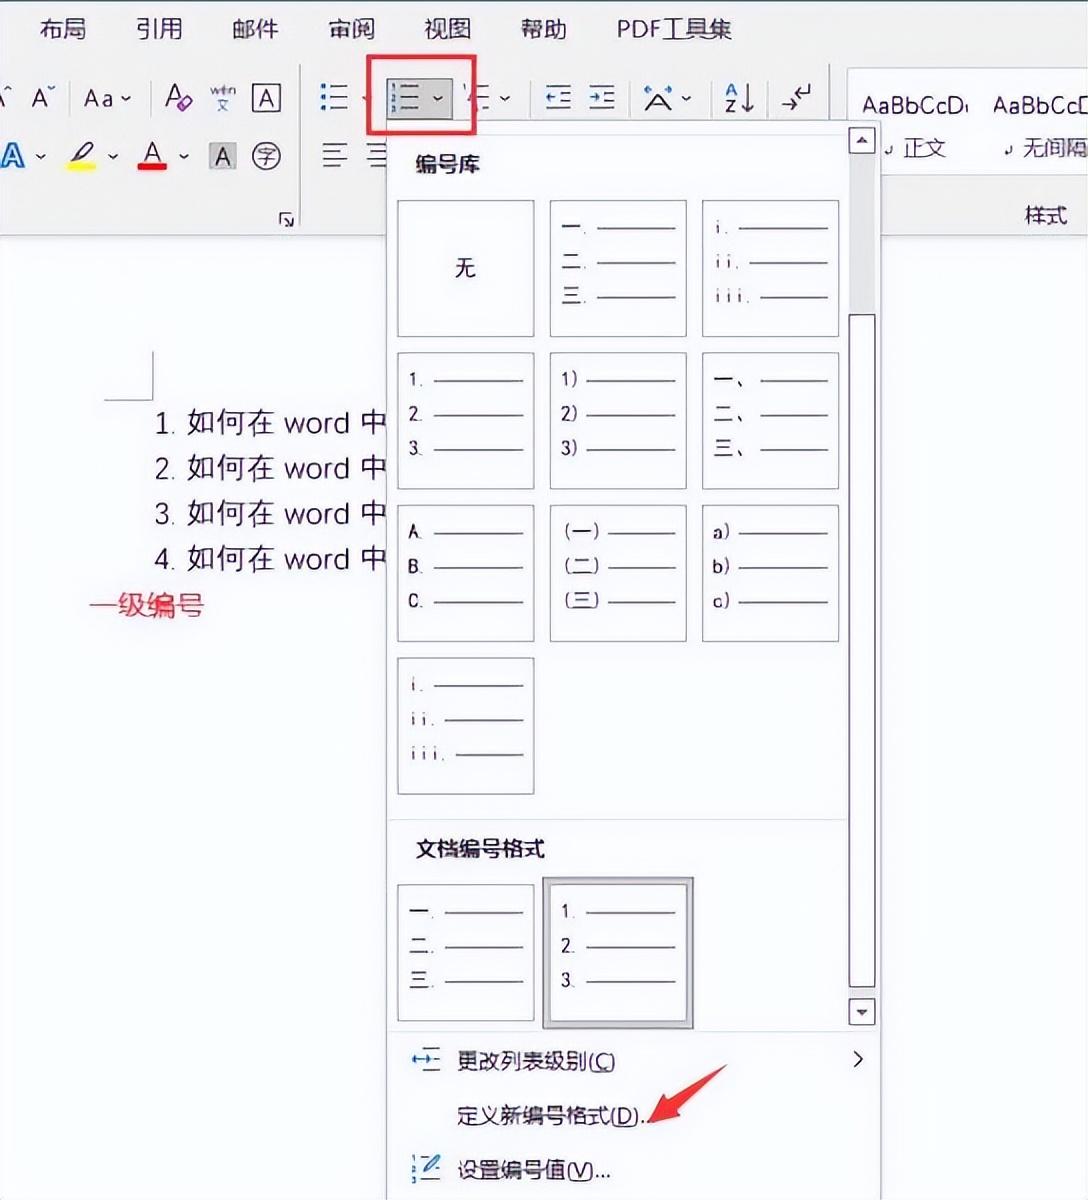Click document line "1. 如何在 word 中"
Screen dimensions: 1088x1200
[x=270, y=423]
